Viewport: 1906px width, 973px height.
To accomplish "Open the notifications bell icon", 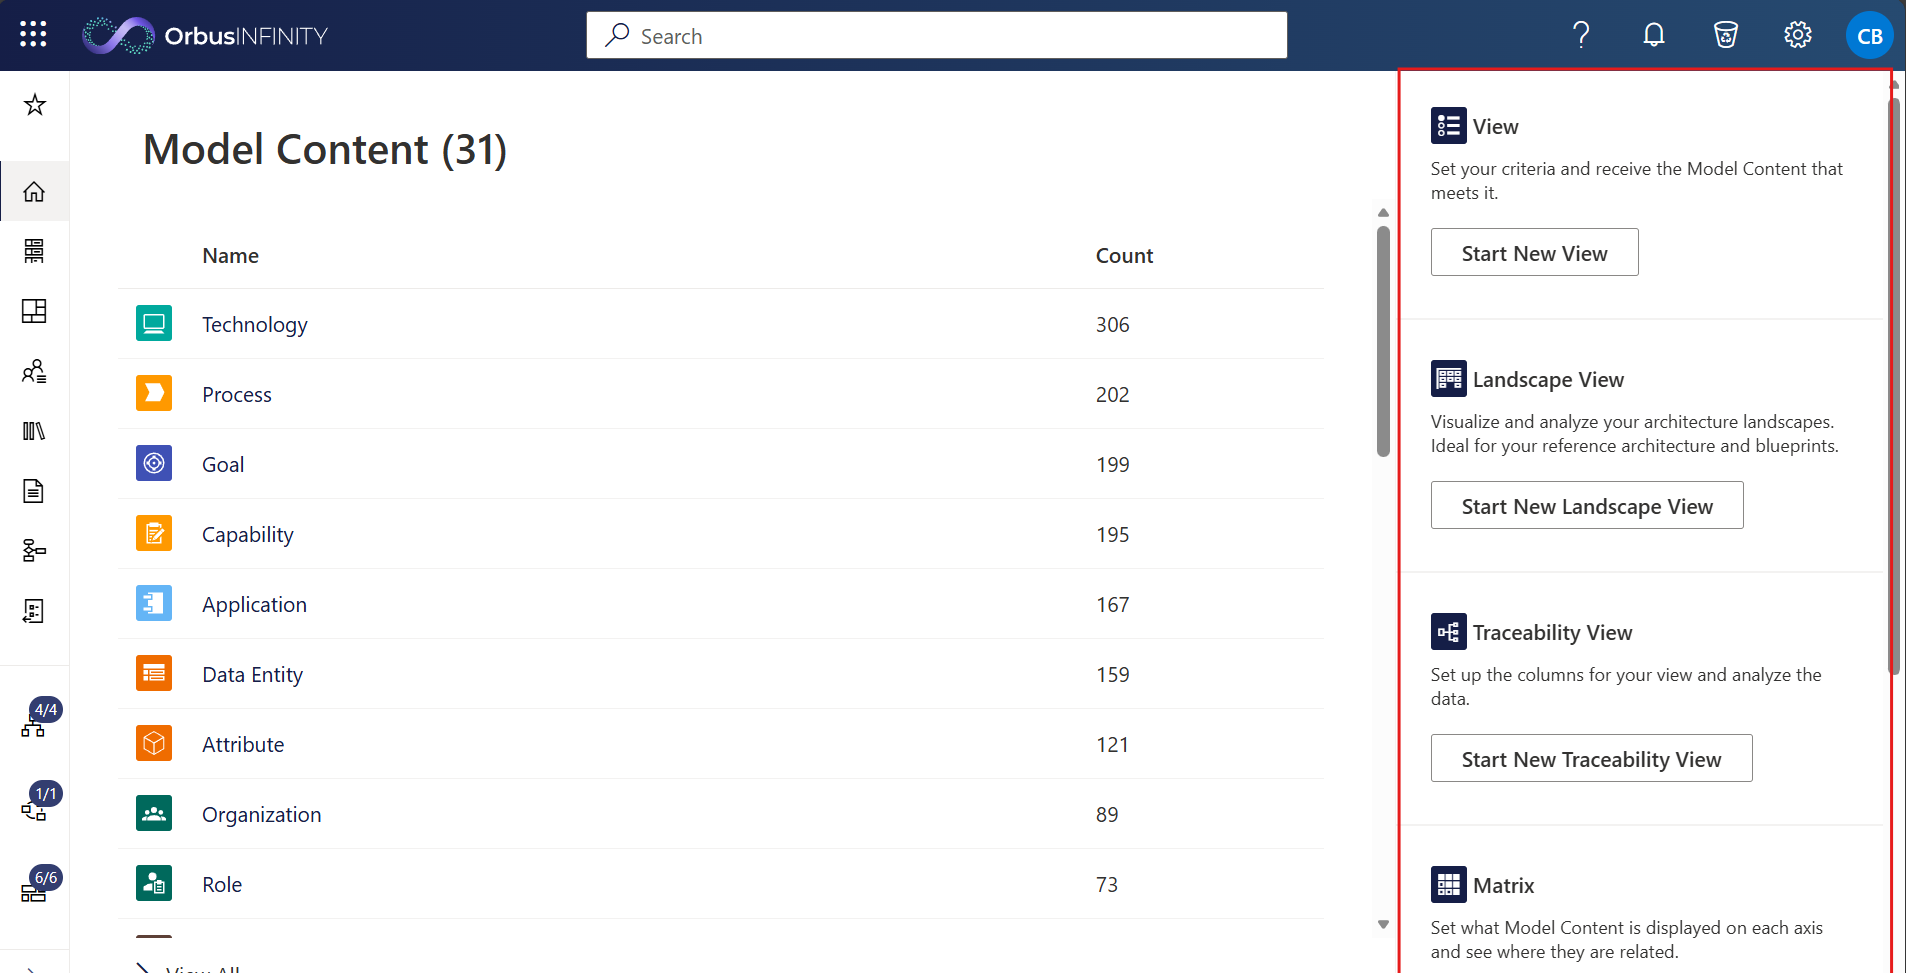I will pyautogui.click(x=1654, y=35).
